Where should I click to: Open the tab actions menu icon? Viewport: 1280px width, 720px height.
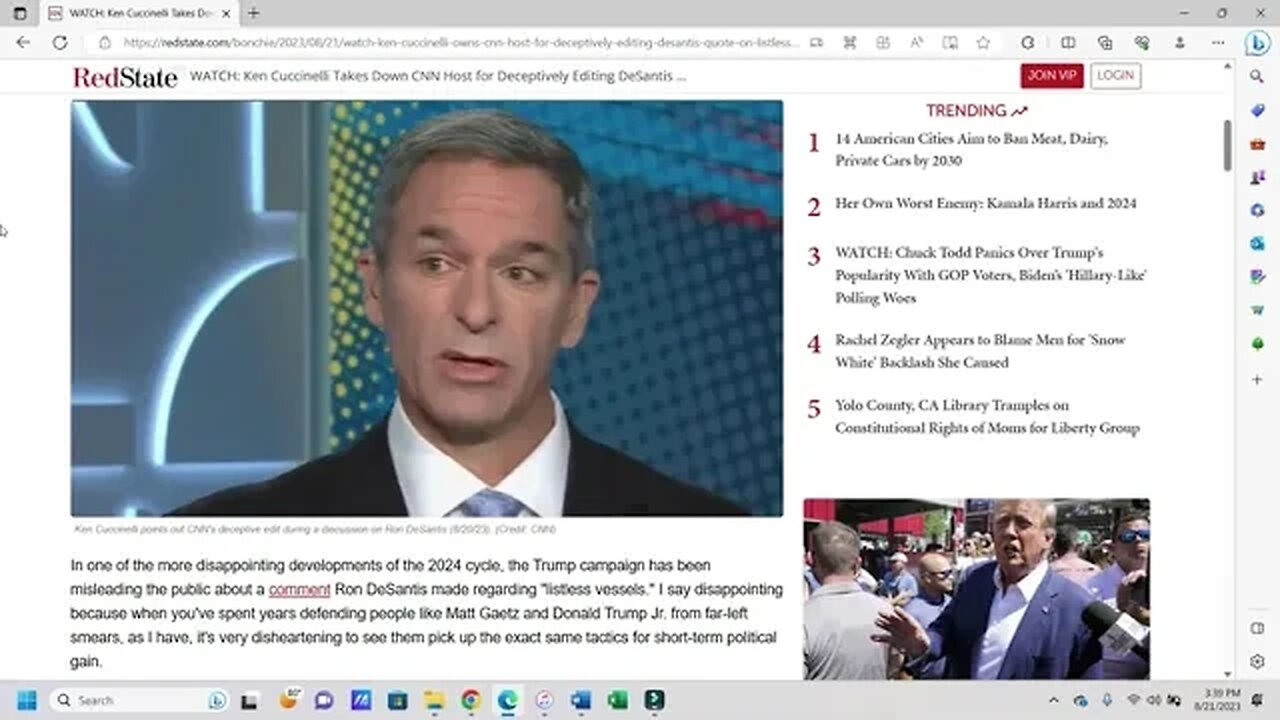pyautogui.click(x=20, y=14)
